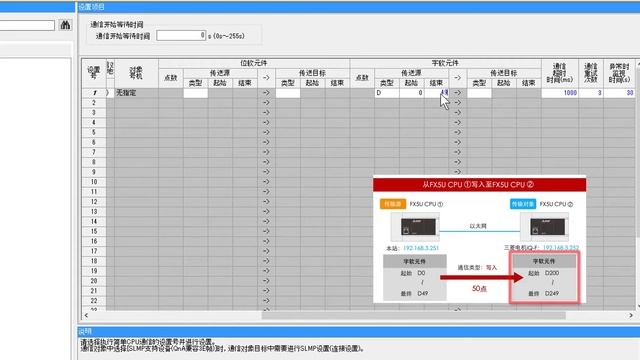
Task: Click the 位软元件 column group header
Action: pyautogui.click(x=254, y=63)
